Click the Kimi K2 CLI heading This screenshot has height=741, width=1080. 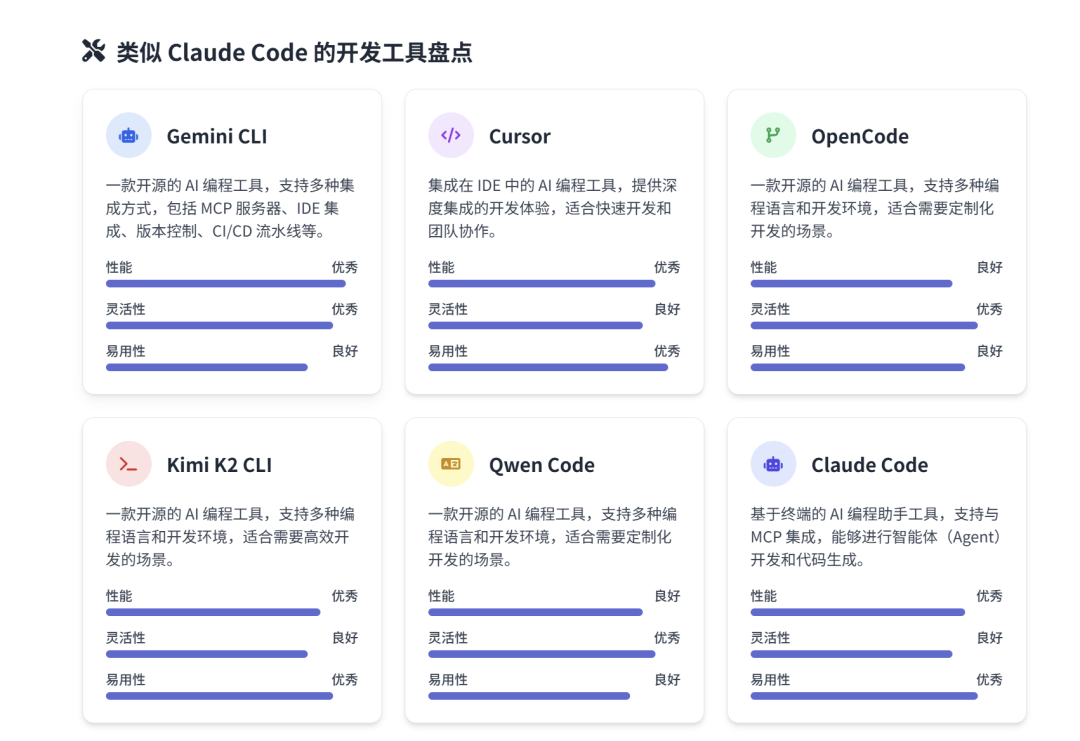tap(219, 465)
